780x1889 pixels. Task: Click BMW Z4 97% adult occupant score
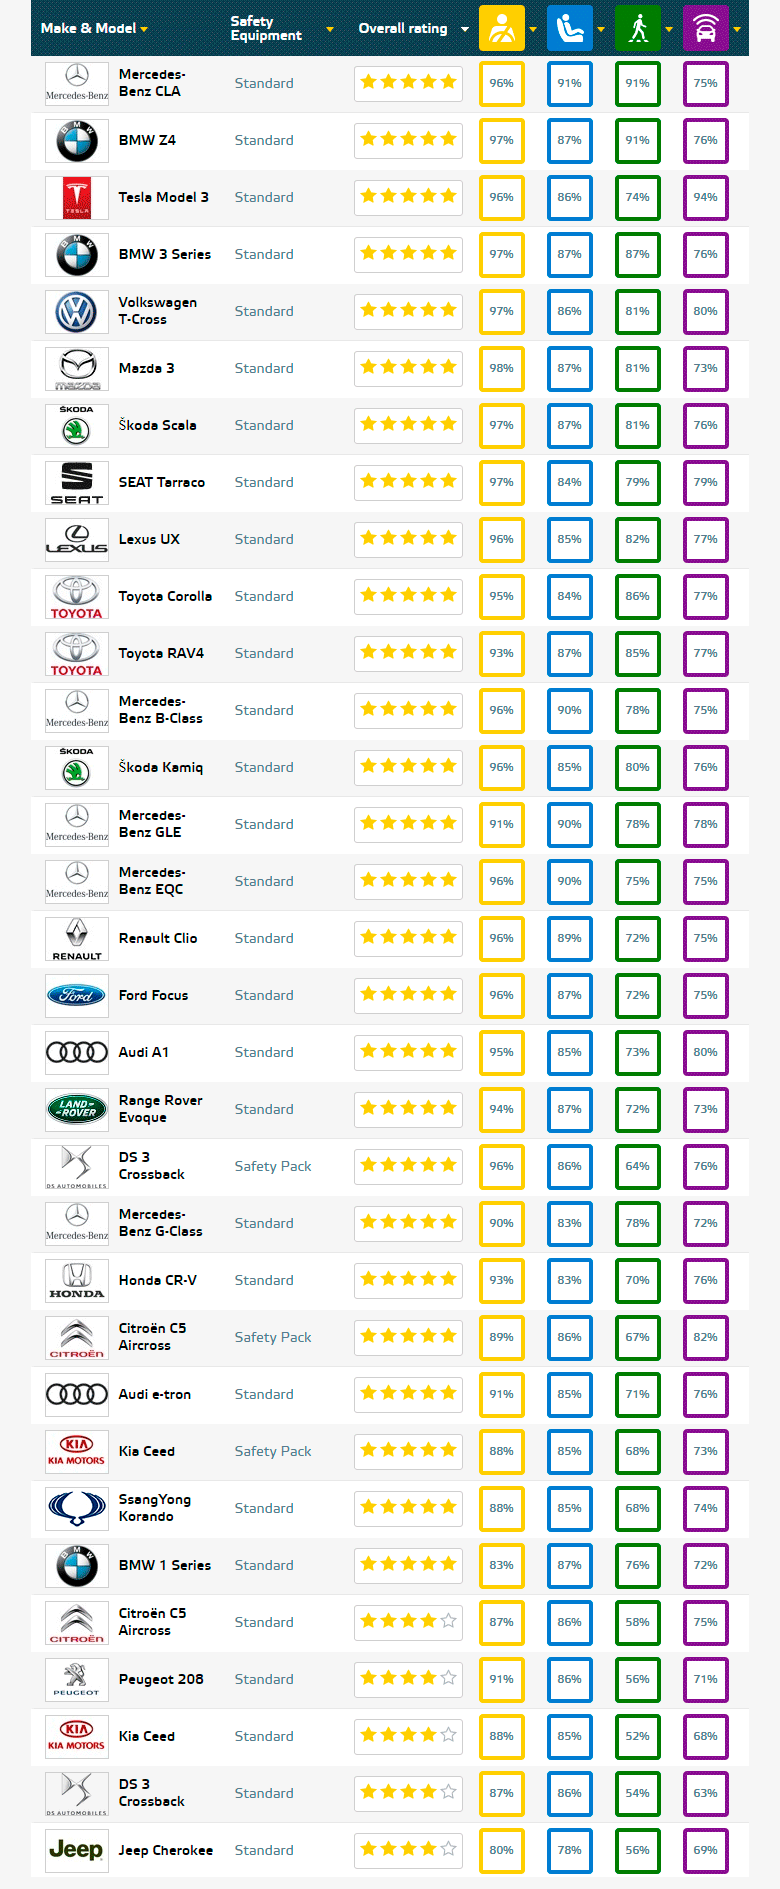[x=502, y=141]
